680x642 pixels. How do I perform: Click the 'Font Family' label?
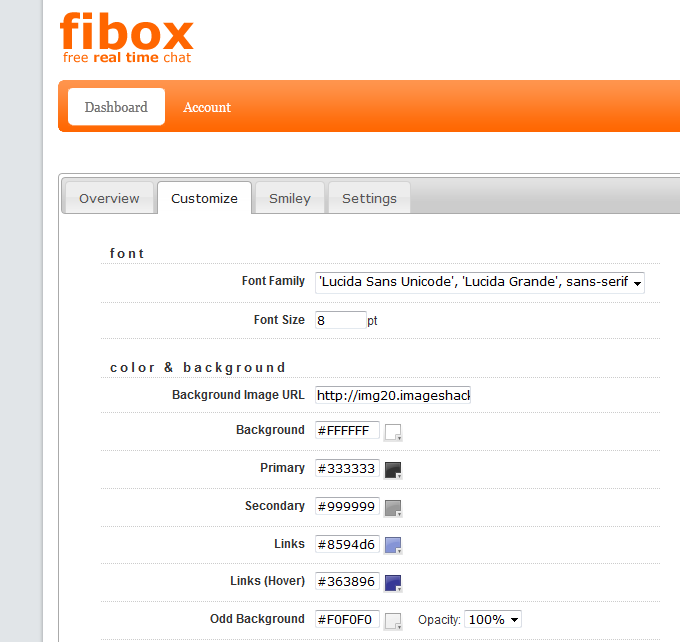273,281
